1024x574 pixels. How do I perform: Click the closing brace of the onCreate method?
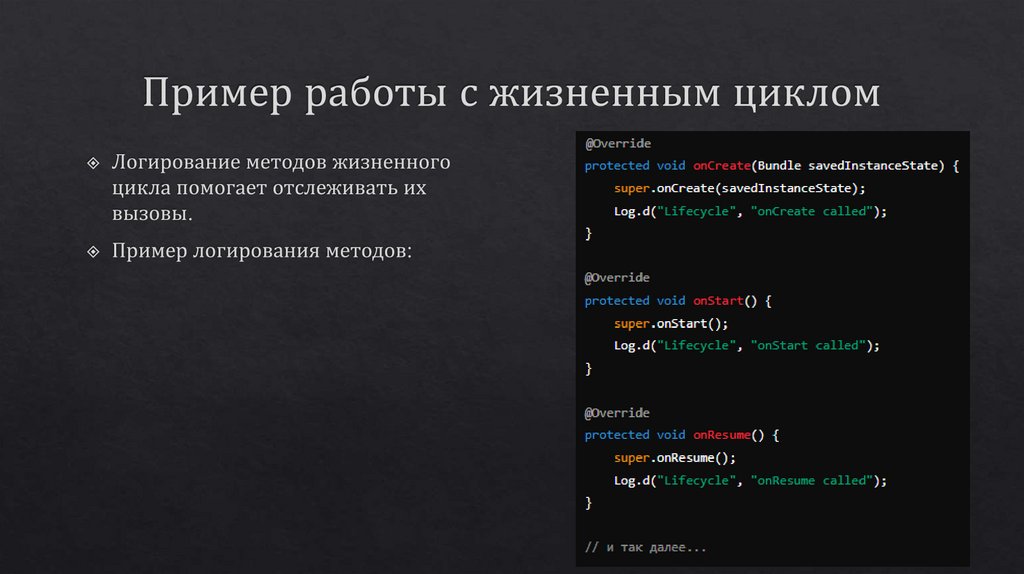click(588, 234)
